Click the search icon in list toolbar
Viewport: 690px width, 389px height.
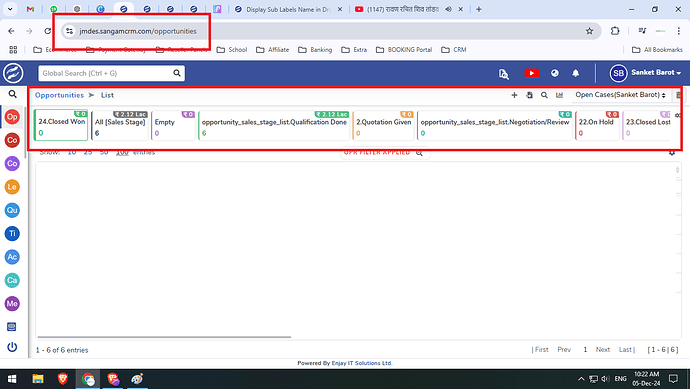pos(544,95)
